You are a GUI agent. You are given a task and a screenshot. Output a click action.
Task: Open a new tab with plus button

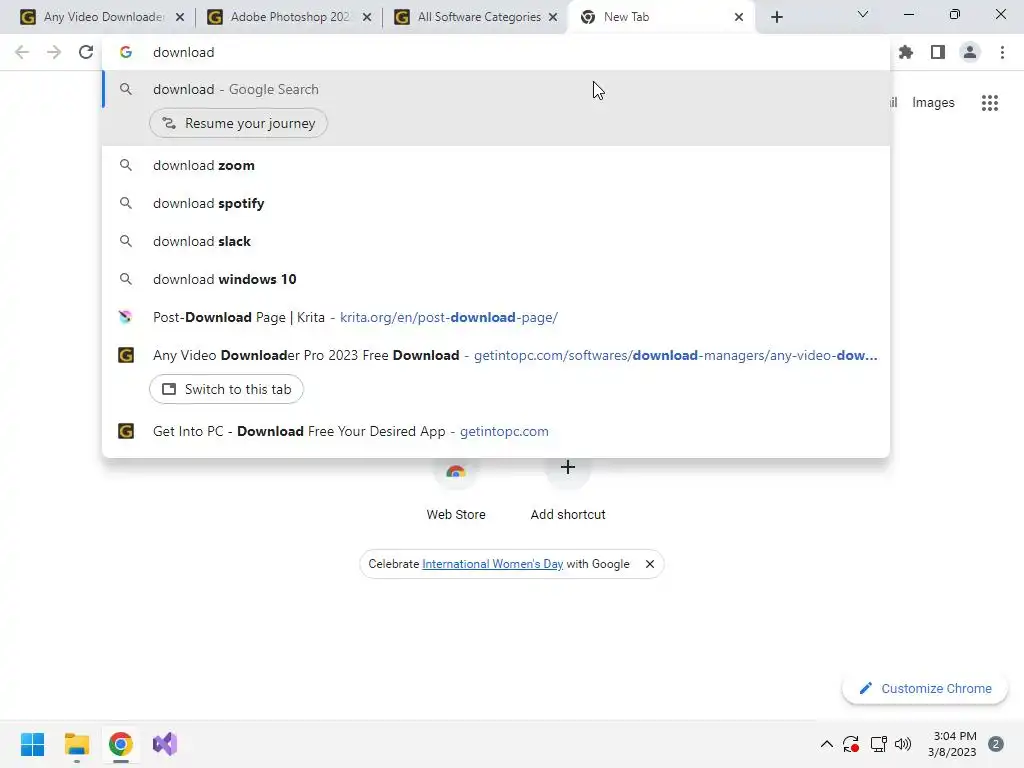(x=776, y=17)
